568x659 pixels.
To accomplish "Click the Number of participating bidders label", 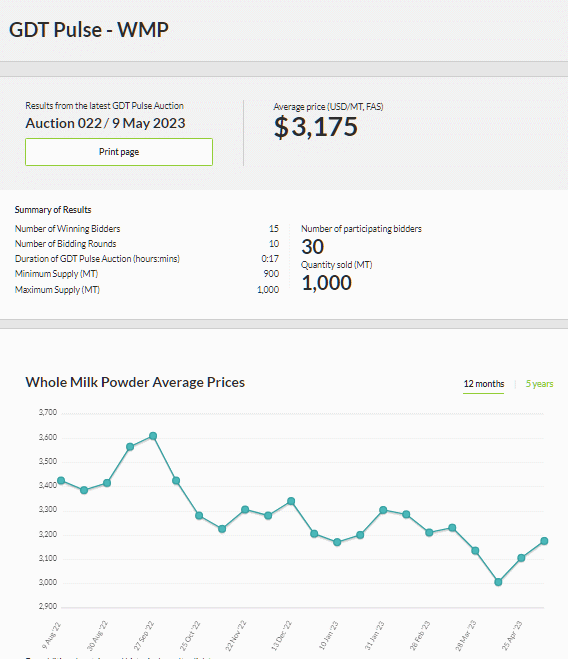I will click(361, 229).
